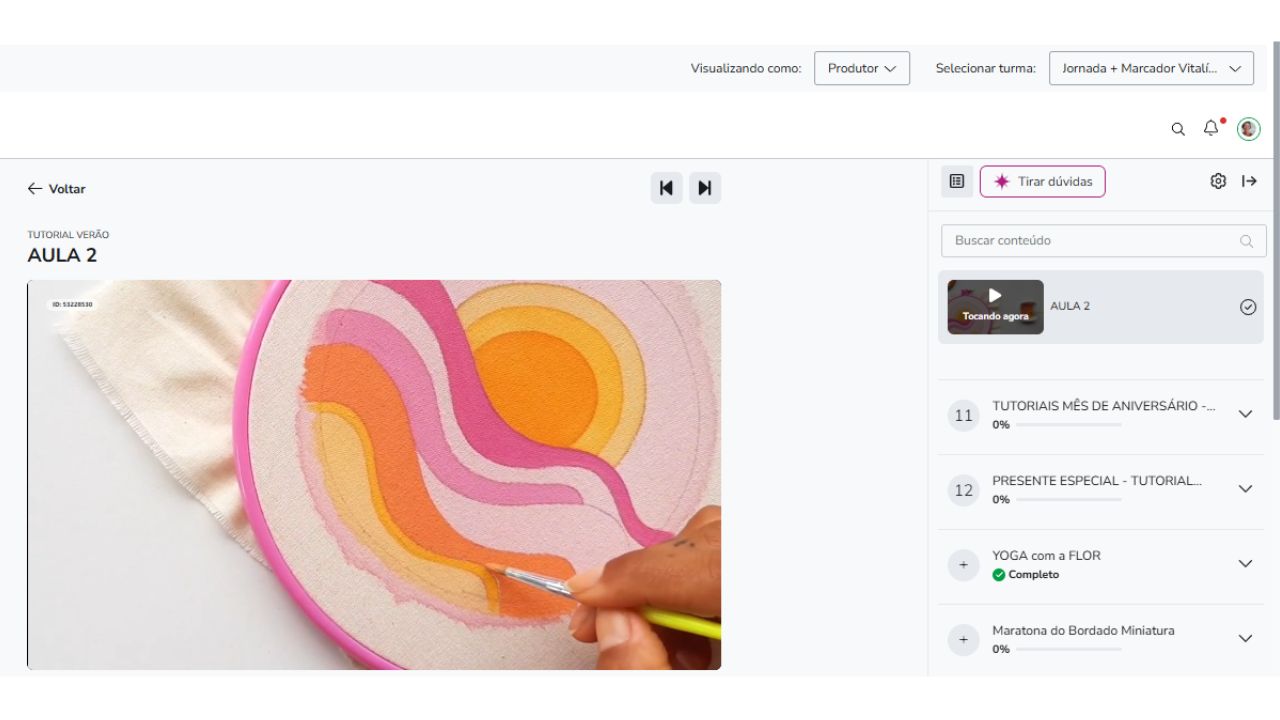Screen dimensions: 1280x720
Task: Expand TUTORIAIS MÊS DE ANIVERSÁRIO module
Action: (x=1245, y=414)
